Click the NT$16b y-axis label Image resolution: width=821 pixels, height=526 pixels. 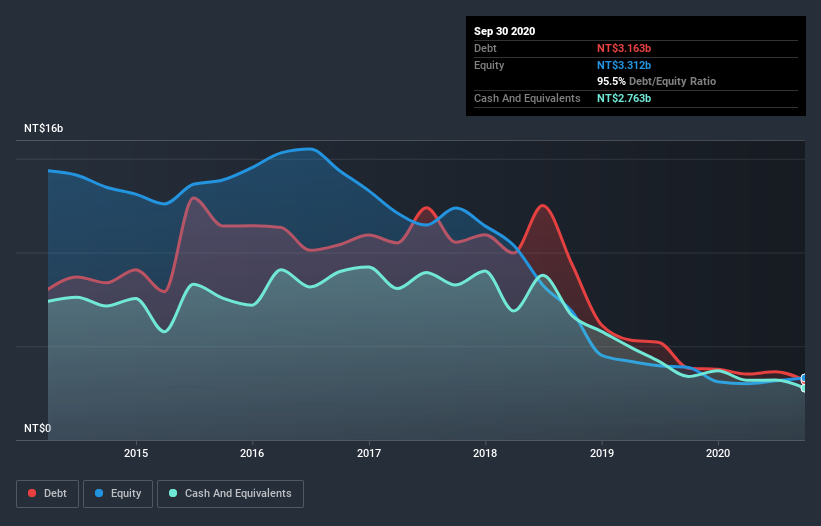pyautogui.click(x=43, y=128)
